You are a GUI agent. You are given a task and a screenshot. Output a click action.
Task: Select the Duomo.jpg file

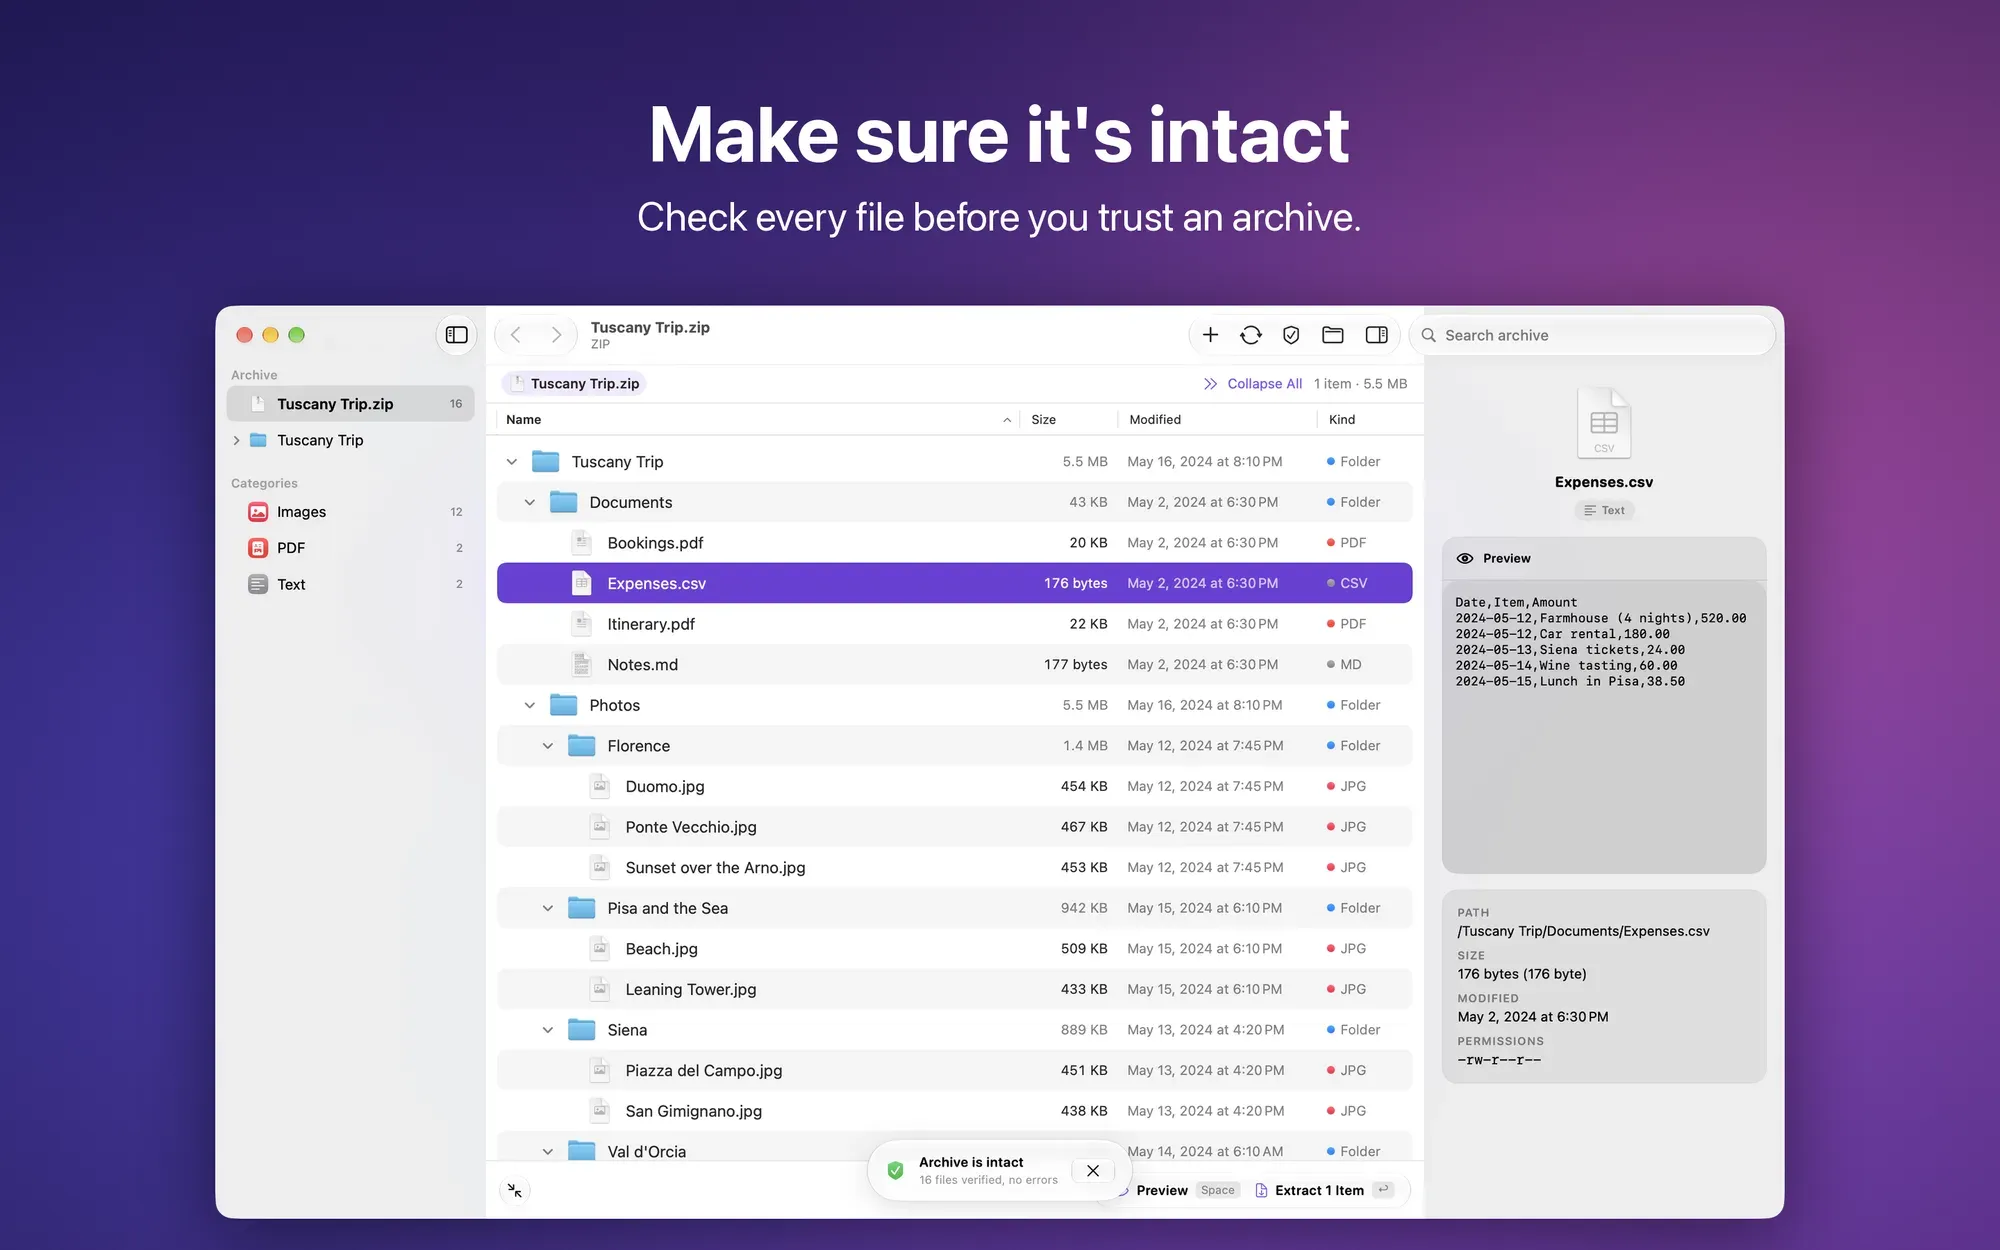point(954,786)
